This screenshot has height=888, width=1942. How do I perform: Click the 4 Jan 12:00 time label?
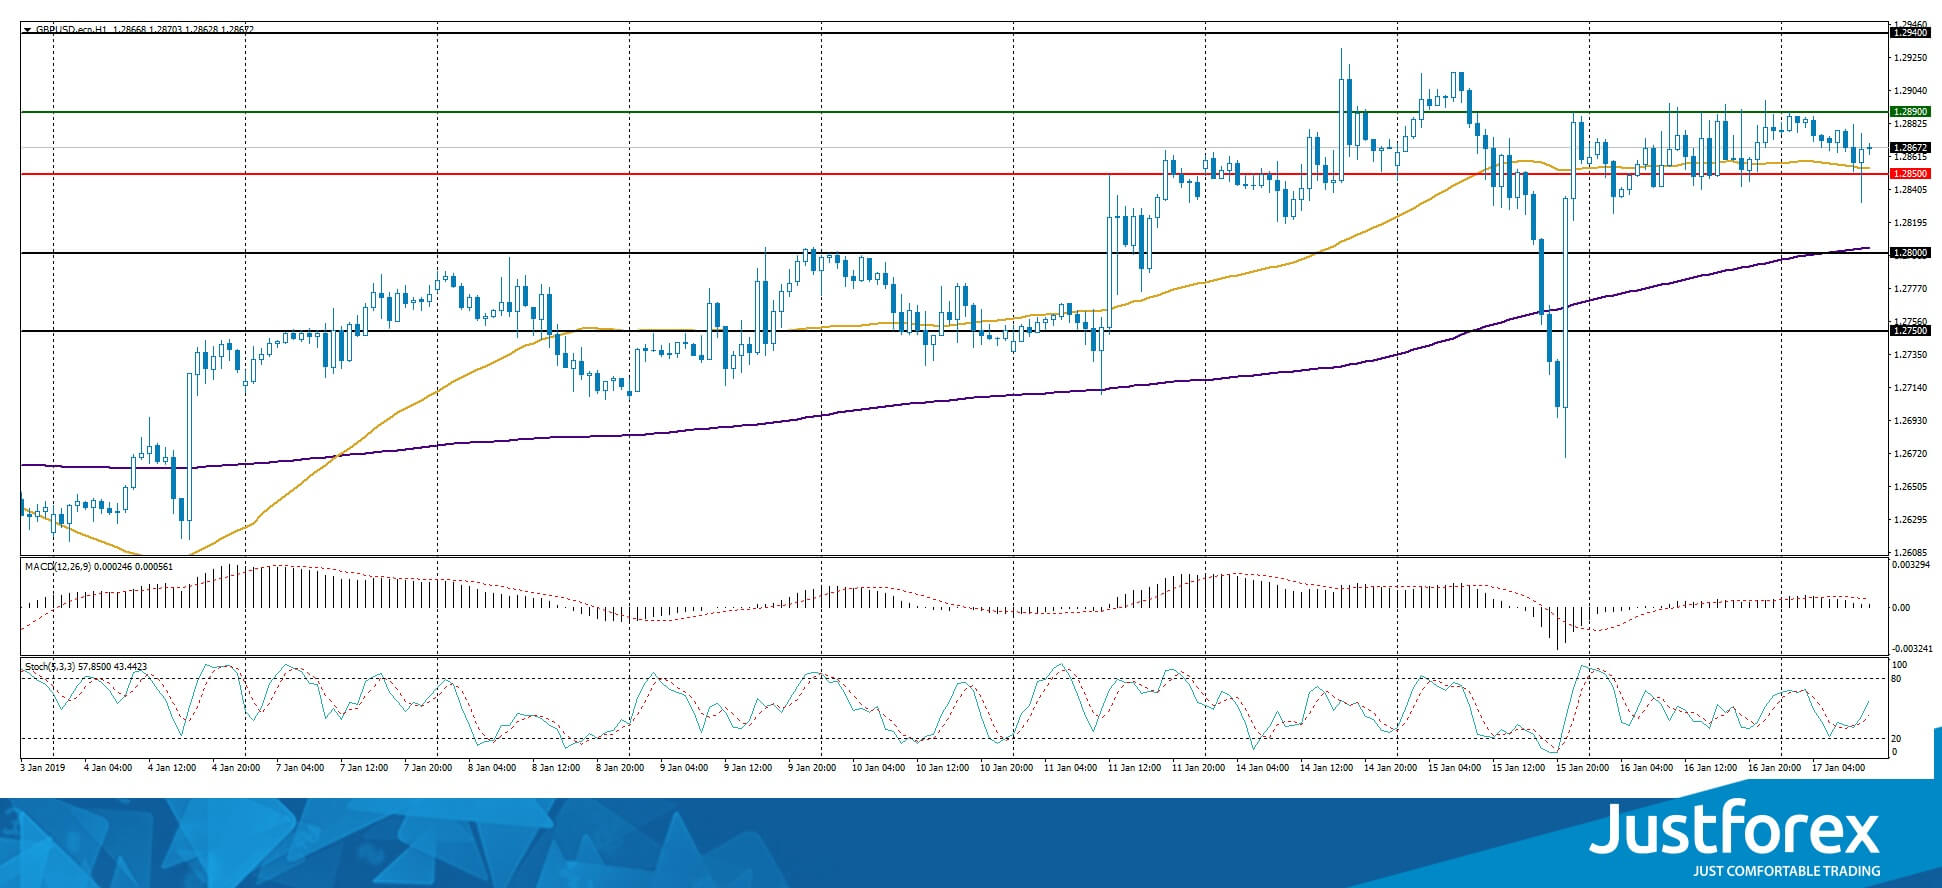(x=173, y=768)
